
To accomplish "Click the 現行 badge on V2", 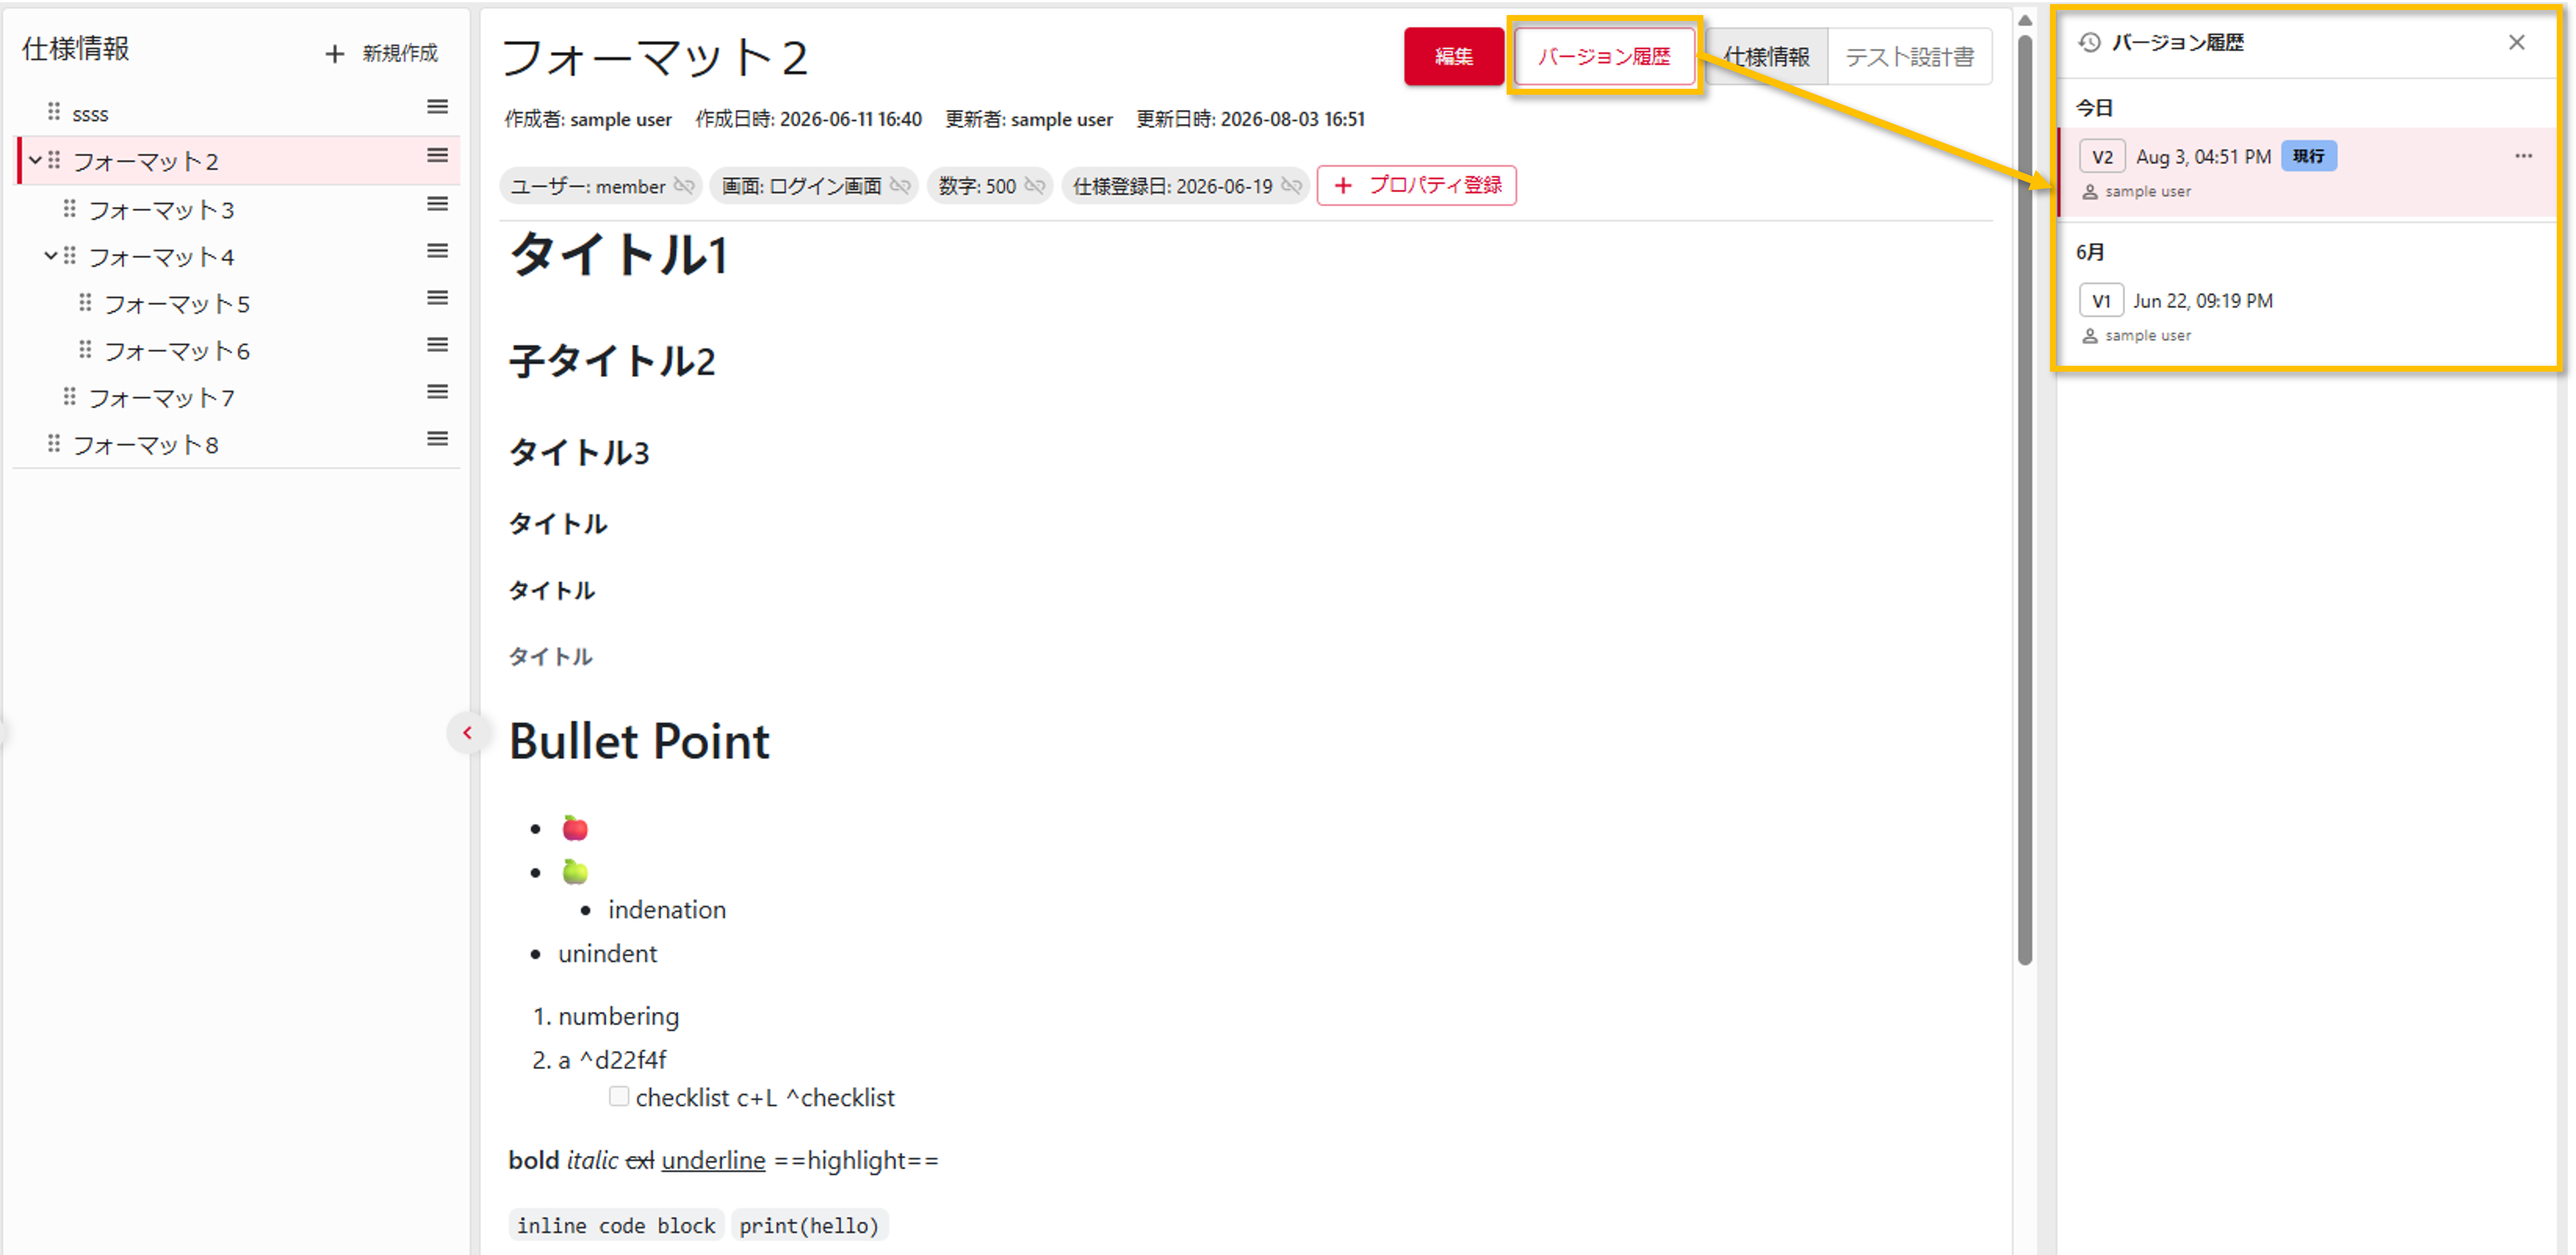I will pos(2308,156).
